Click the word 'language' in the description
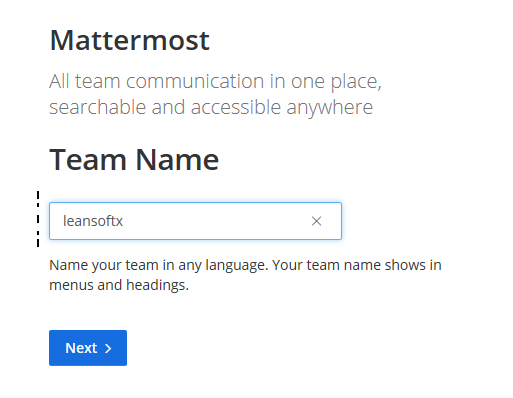 click(x=237, y=266)
